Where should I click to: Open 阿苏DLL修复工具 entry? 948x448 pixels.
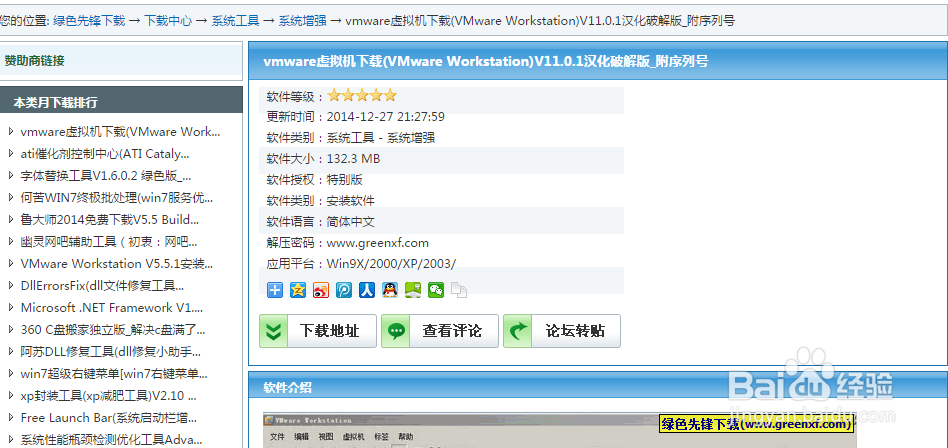tap(111, 351)
